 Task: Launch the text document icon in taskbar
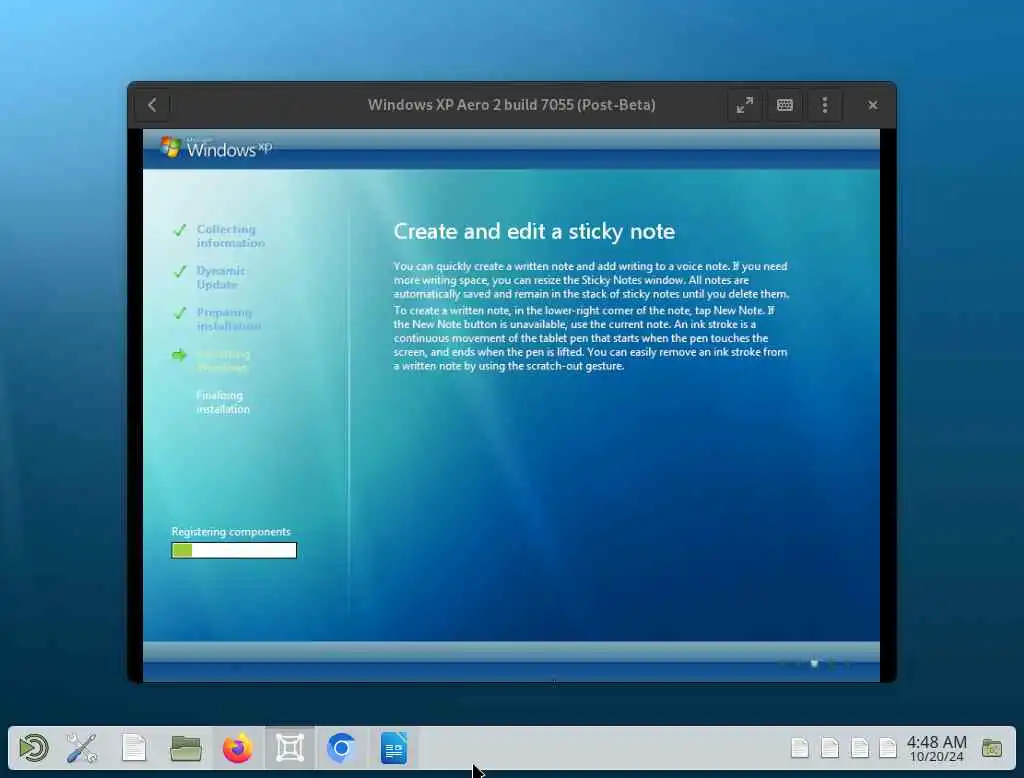click(x=134, y=748)
